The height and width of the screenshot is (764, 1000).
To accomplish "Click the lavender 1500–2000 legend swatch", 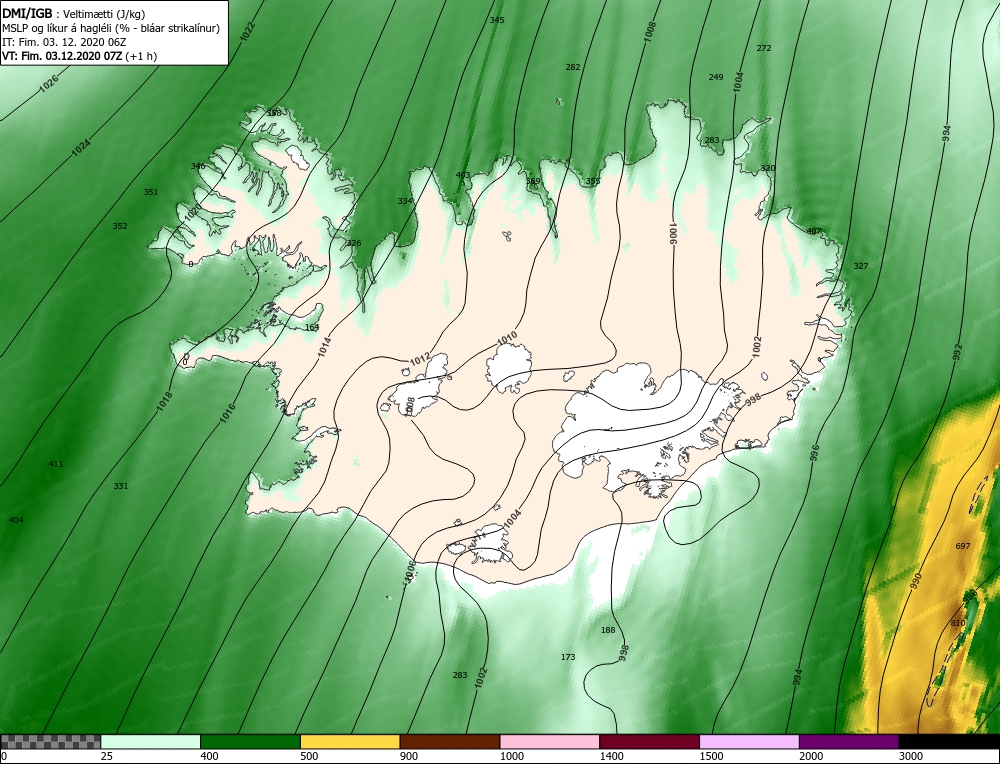I will pos(749,742).
